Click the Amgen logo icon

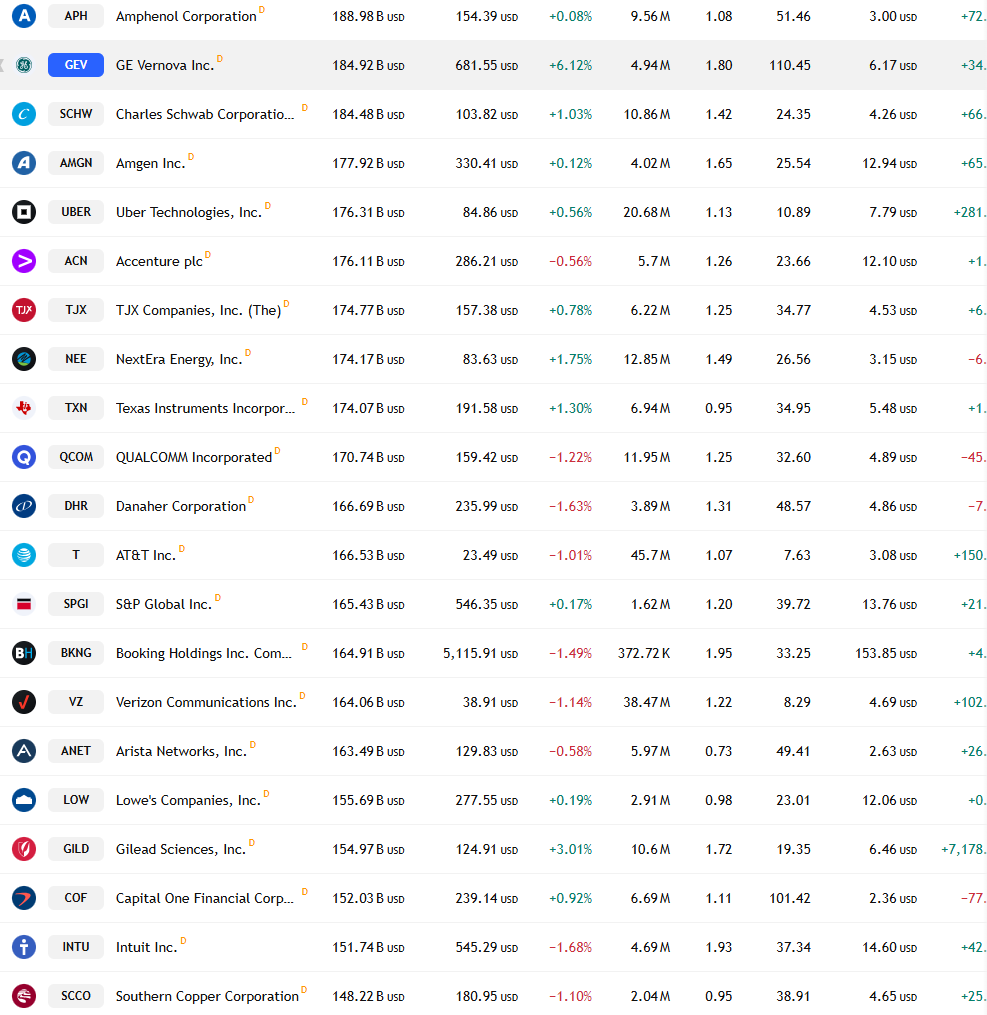tap(24, 162)
